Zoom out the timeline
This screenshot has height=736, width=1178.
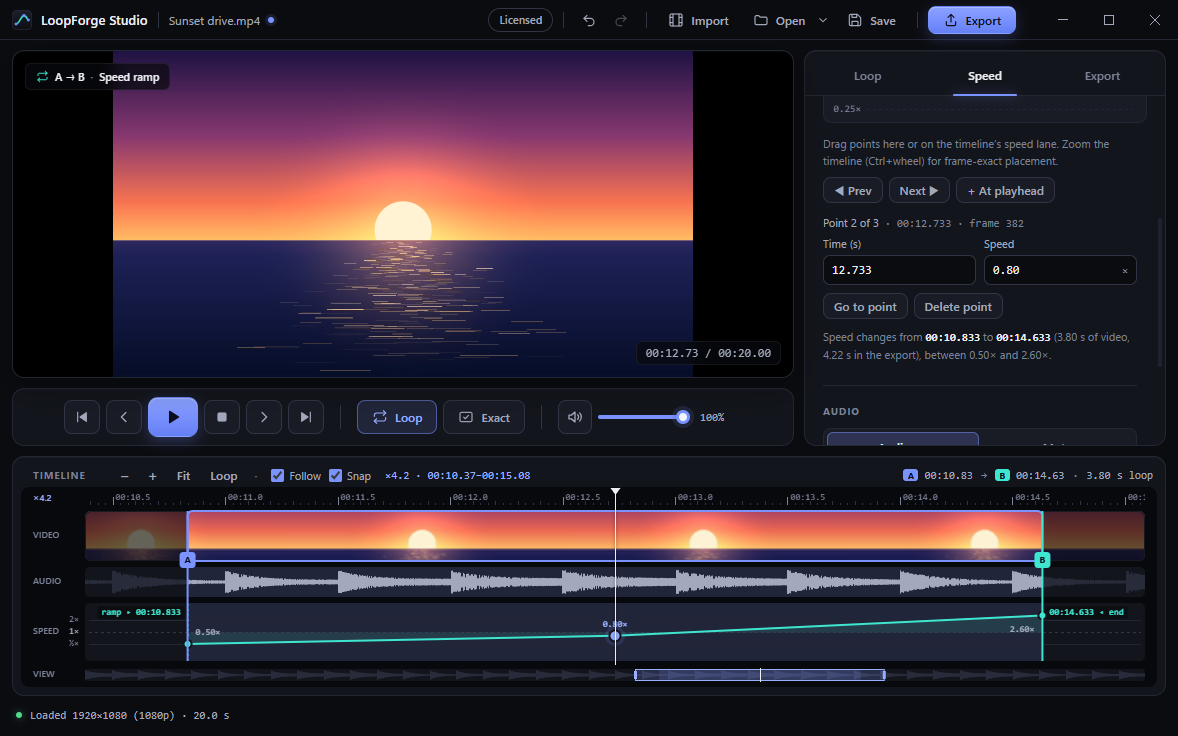(x=125, y=475)
